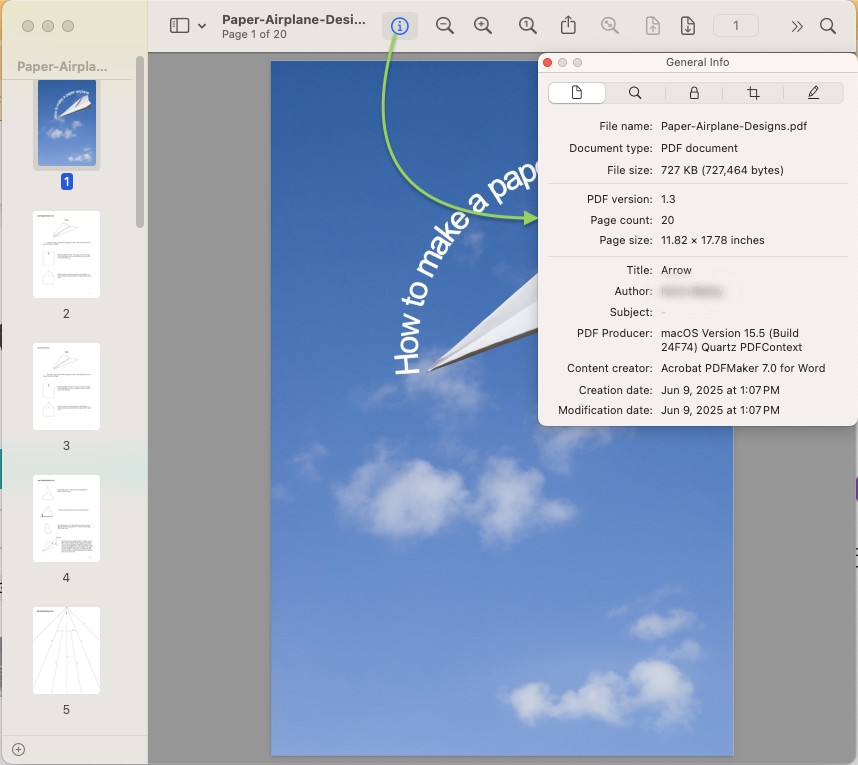
Task: Open the Share icon
Action: [x=569, y=25]
